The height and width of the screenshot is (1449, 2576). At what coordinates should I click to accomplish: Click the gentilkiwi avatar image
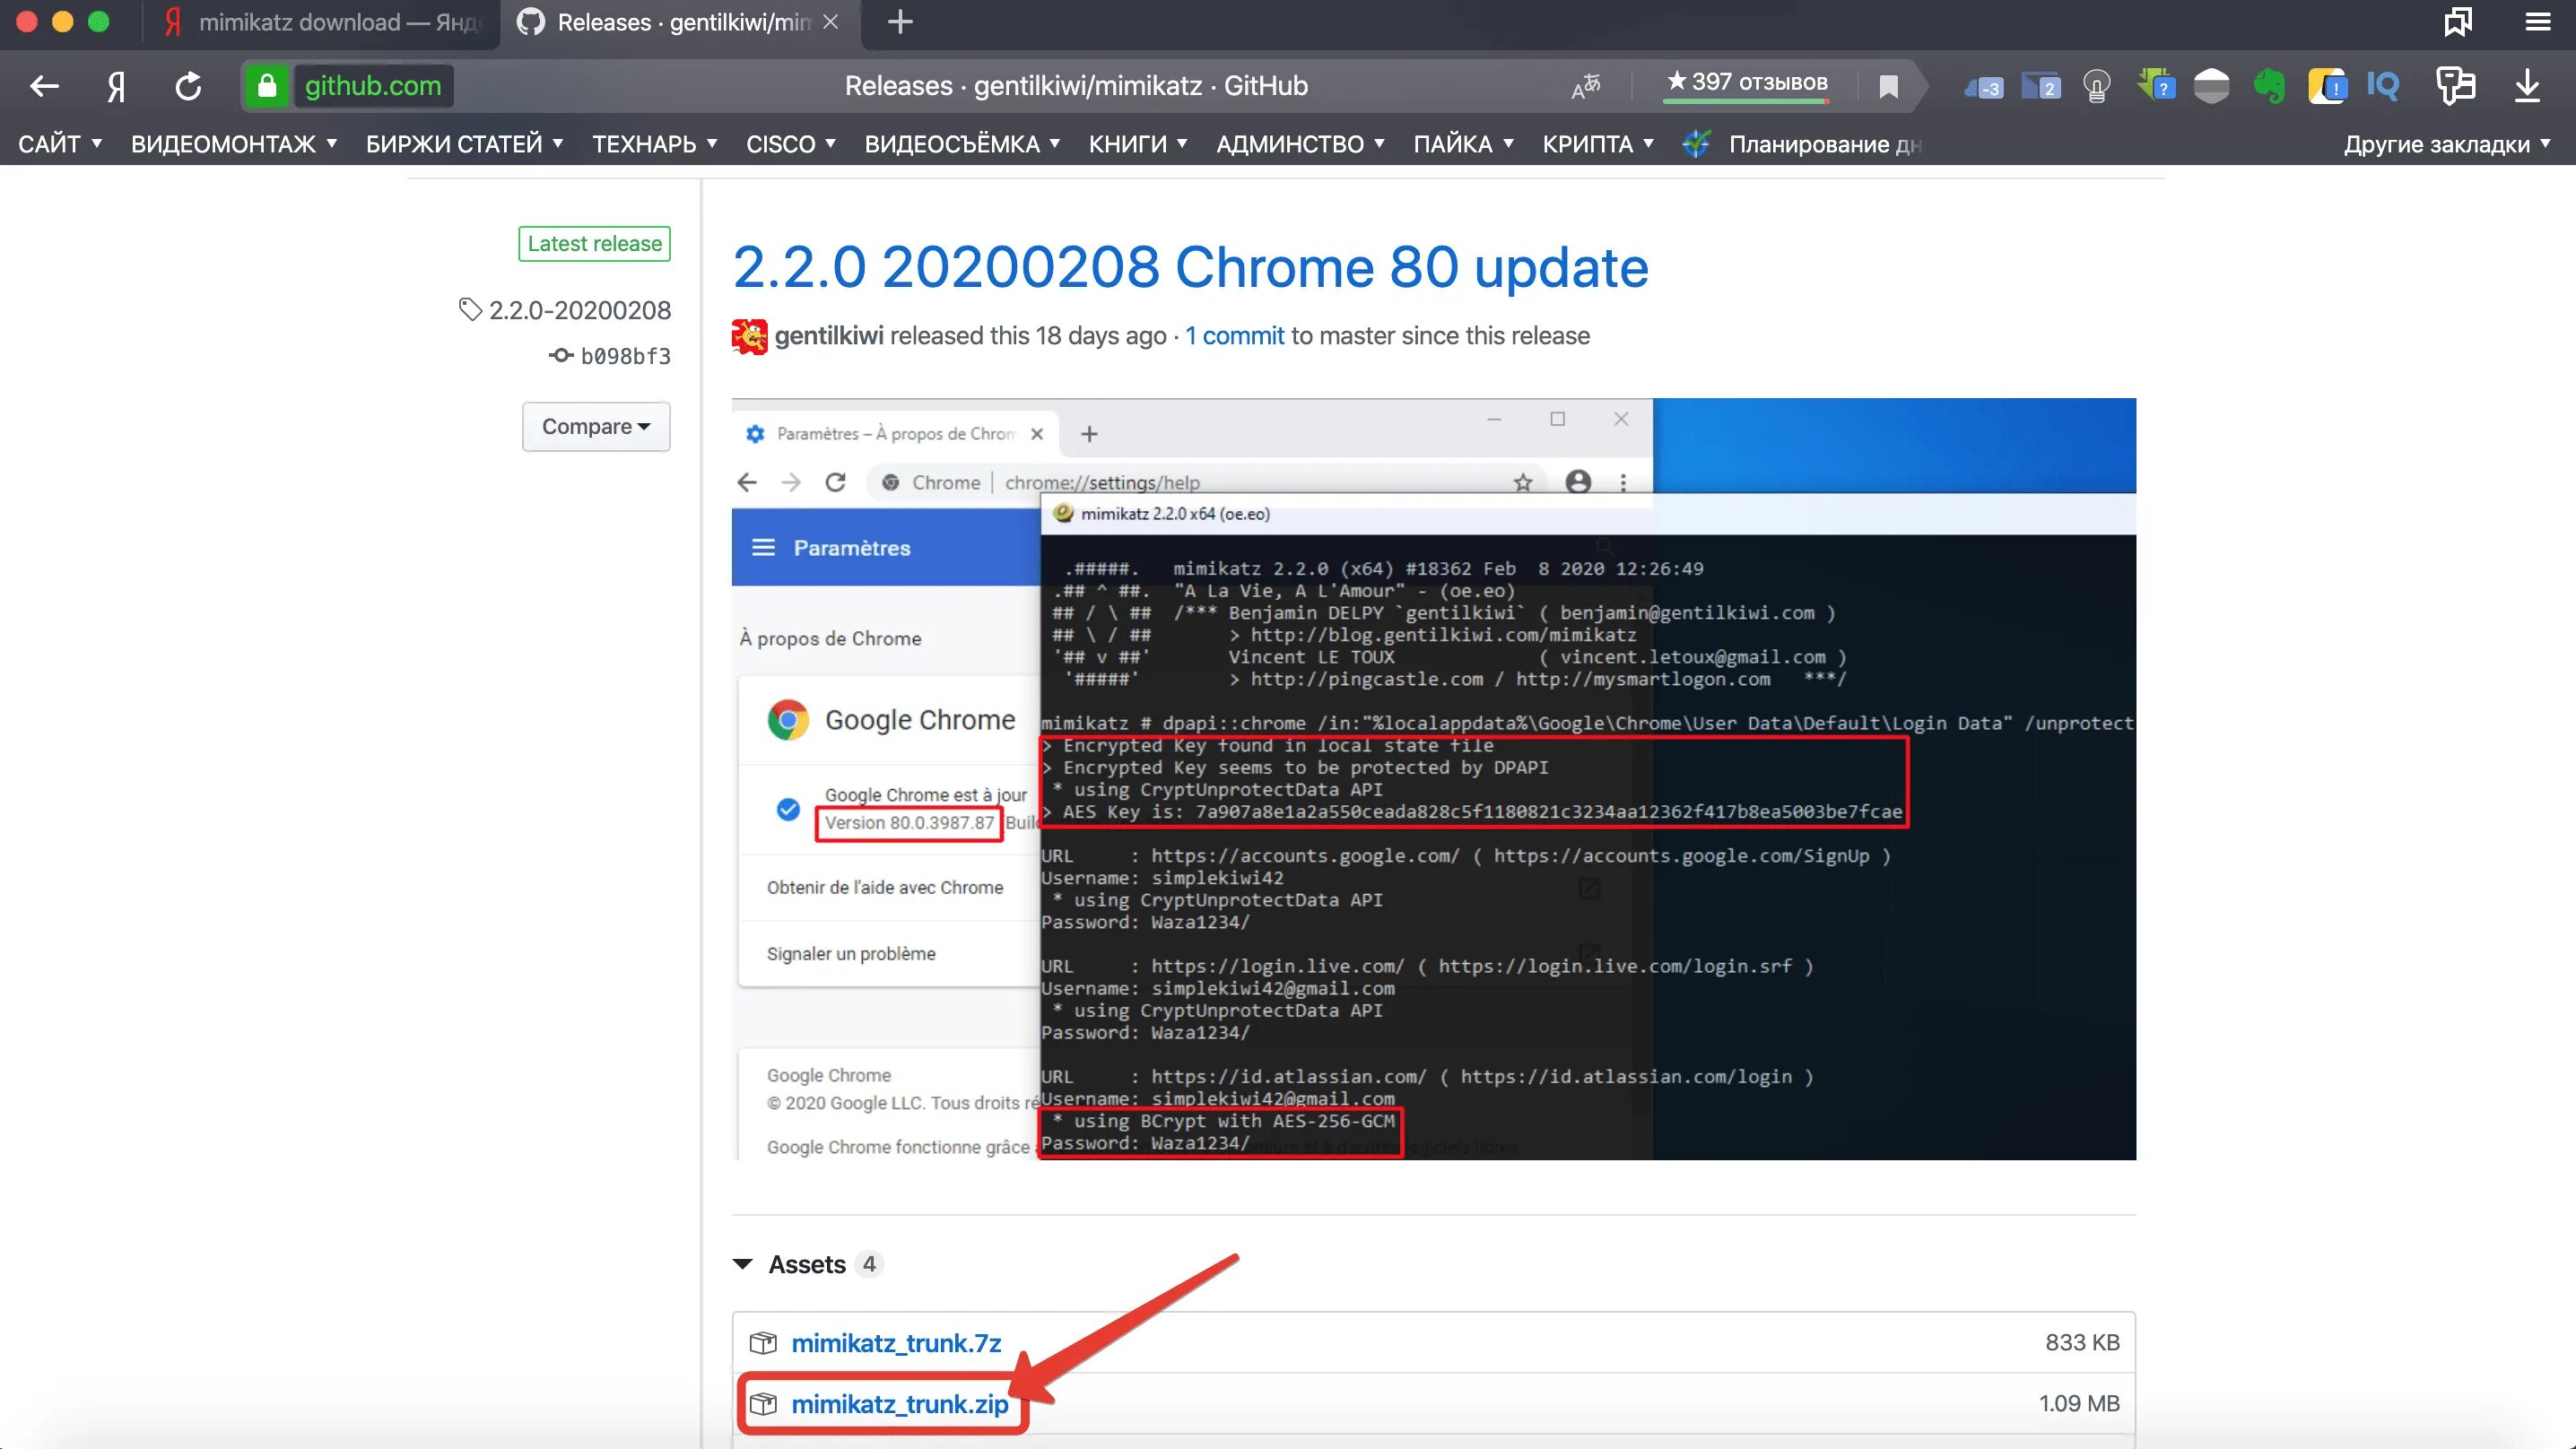point(749,336)
